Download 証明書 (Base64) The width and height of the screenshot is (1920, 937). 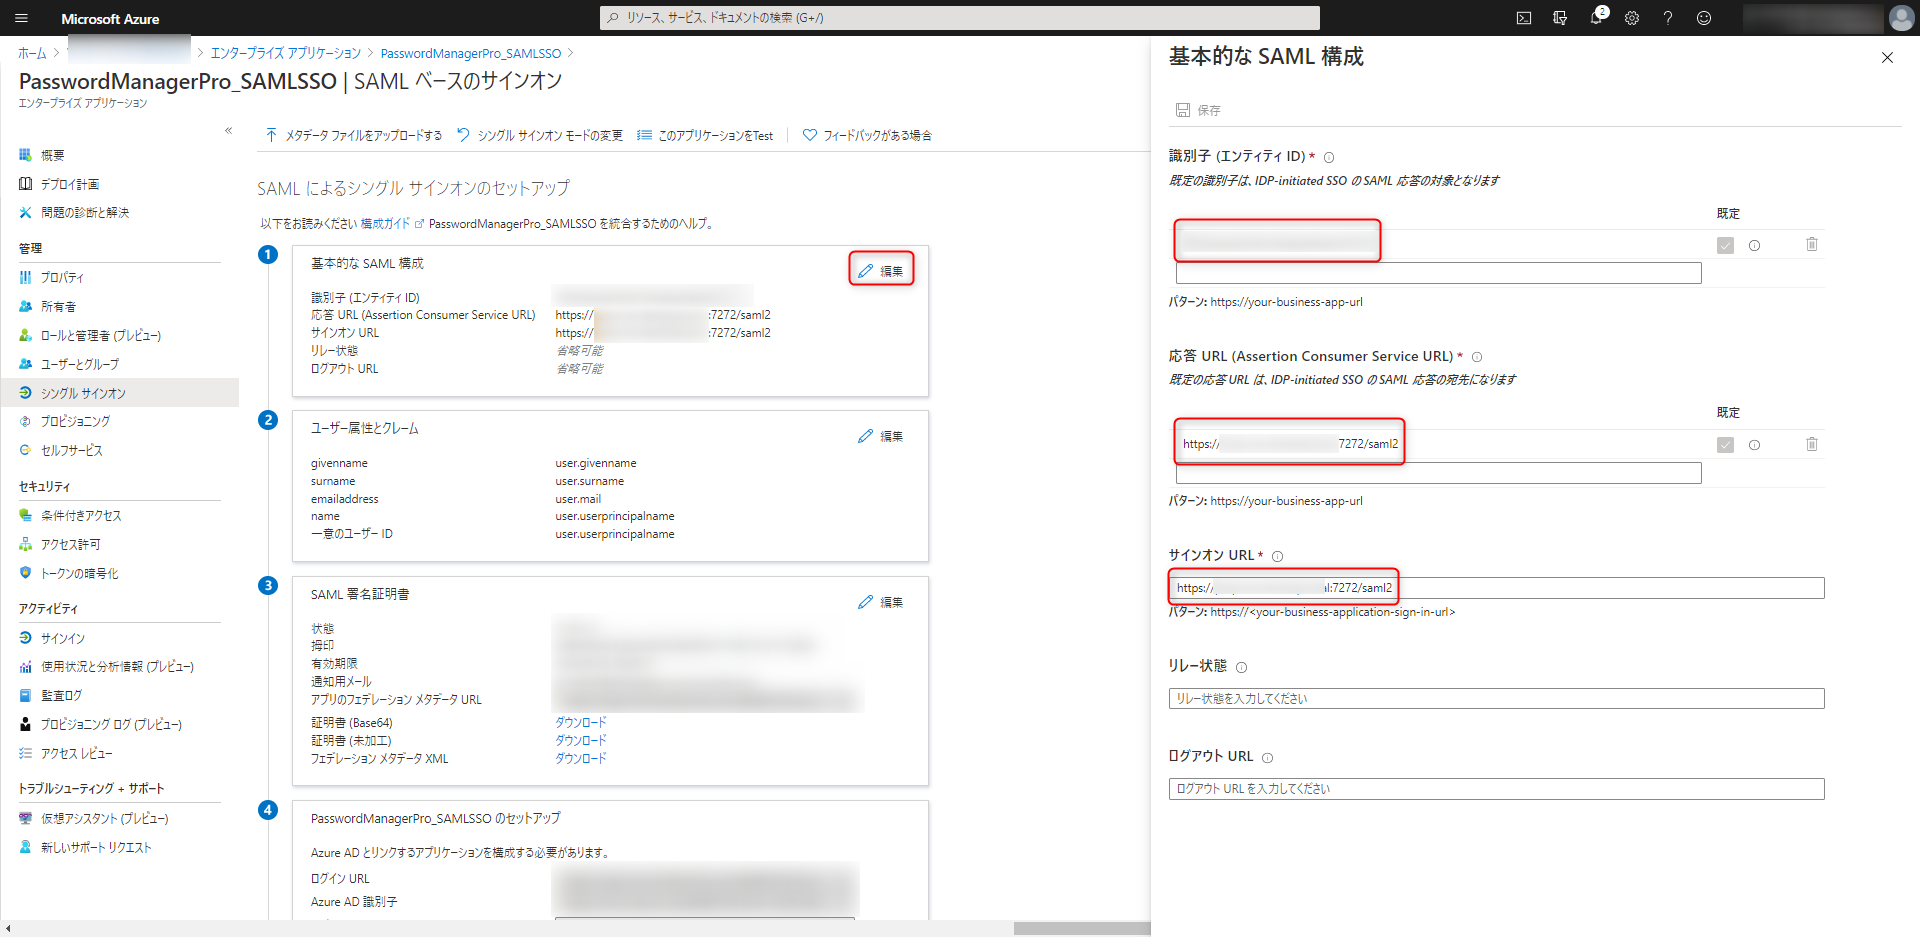[x=581, y=722]
